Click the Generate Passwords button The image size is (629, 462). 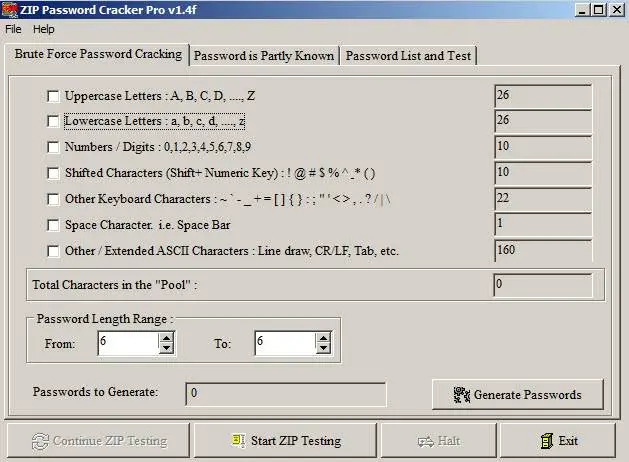pyautogui.click(x=517, y=395)
